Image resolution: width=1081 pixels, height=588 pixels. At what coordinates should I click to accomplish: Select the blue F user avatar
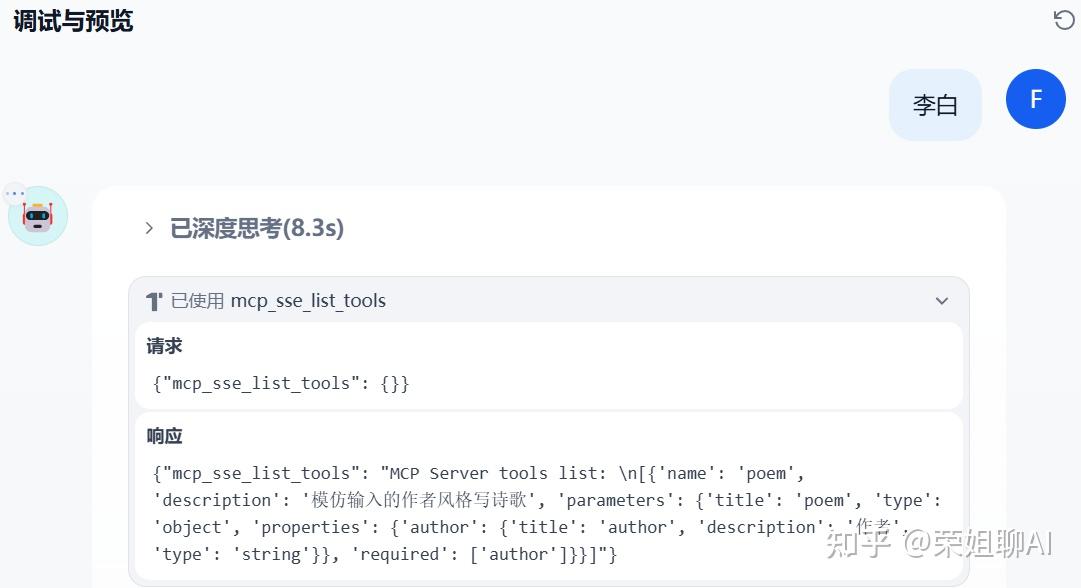click(x=1035, y=99)
